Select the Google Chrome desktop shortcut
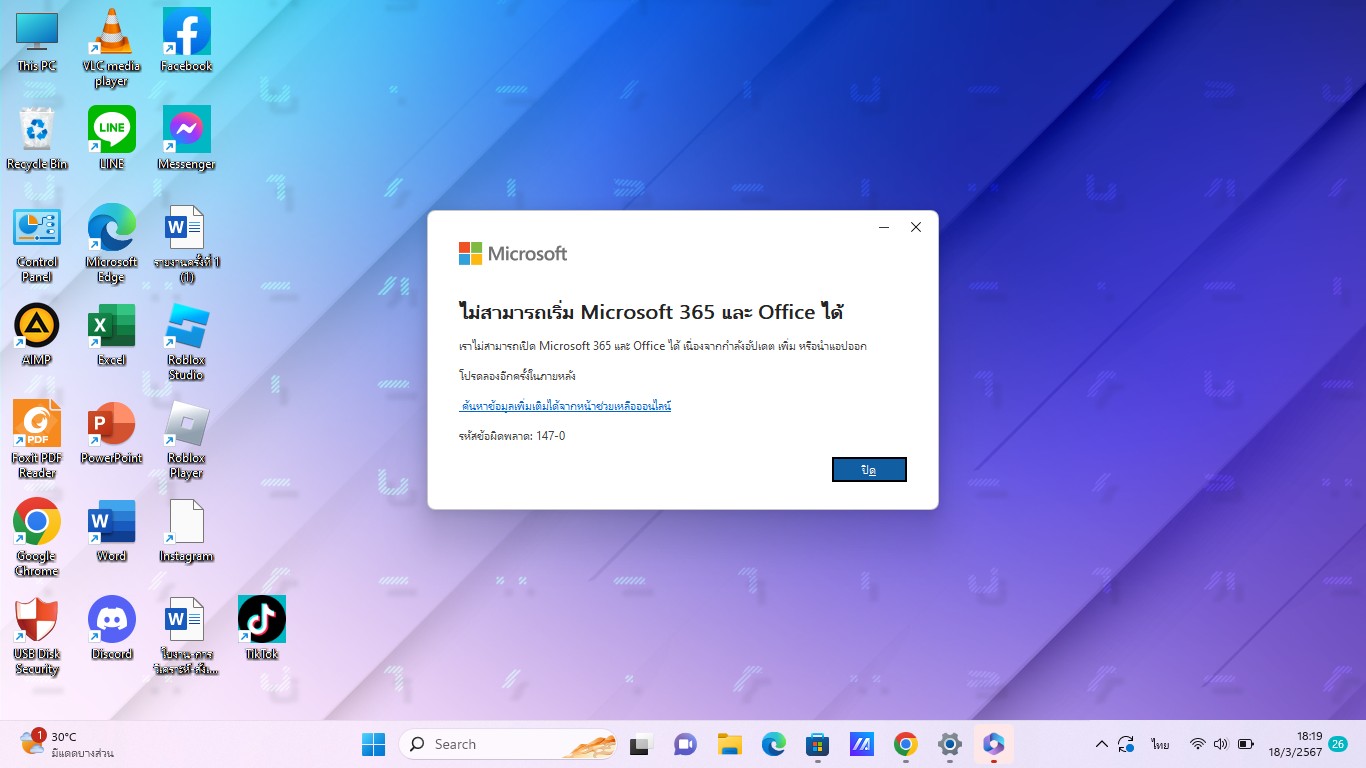The height and width of the screenshot is (768, 1366). click(x=37, y=538)
